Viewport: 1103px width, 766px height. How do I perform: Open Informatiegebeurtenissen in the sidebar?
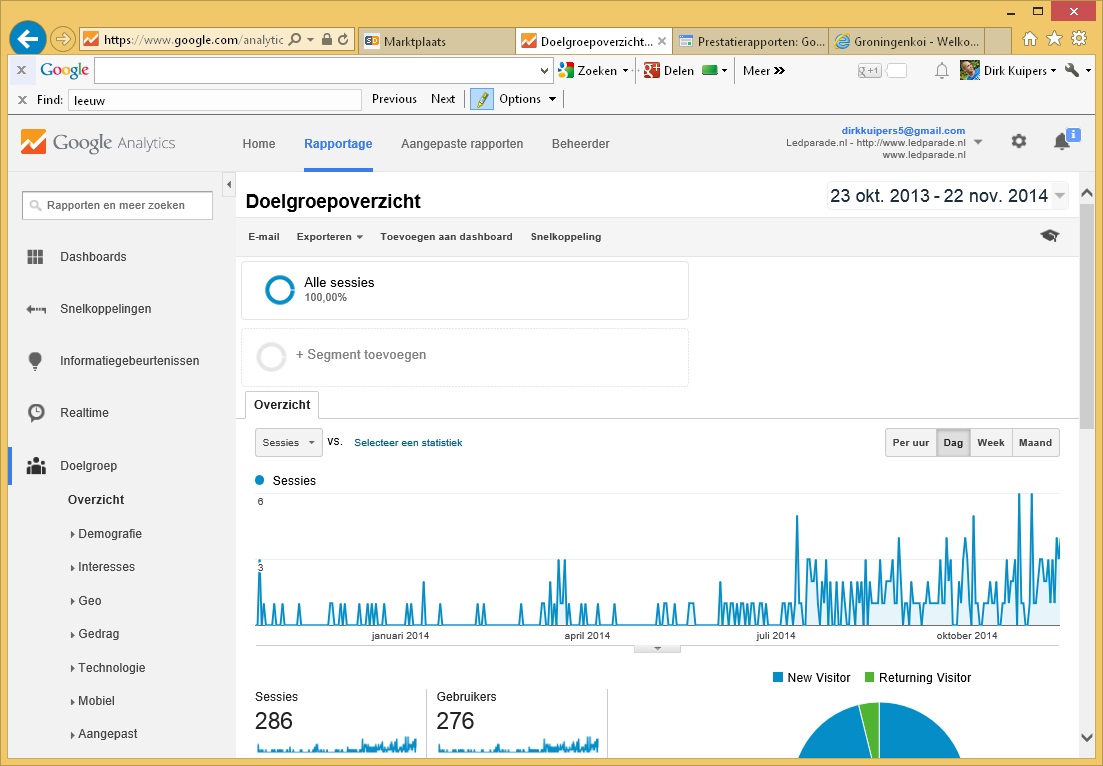(129, 361)
